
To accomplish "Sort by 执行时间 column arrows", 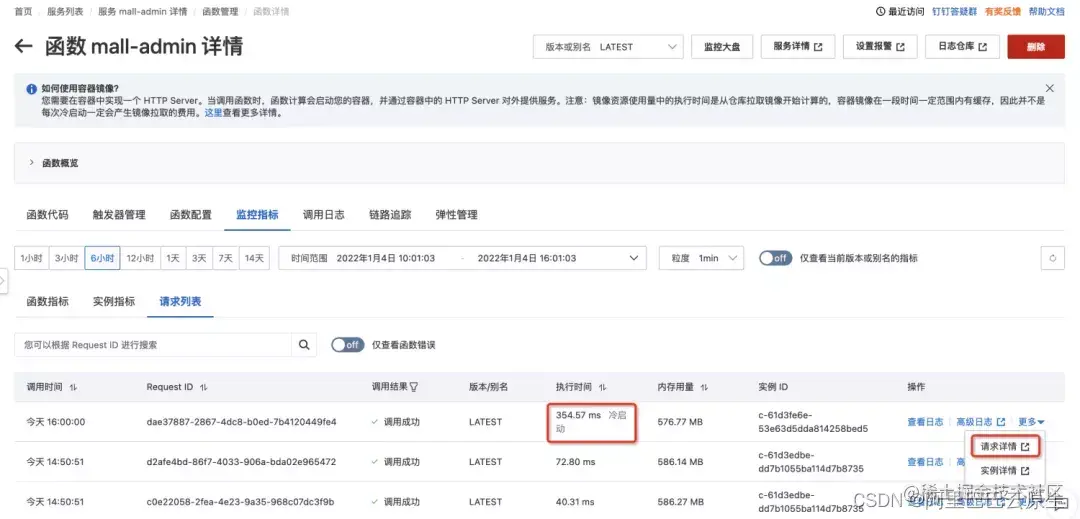I will (603, 388).
